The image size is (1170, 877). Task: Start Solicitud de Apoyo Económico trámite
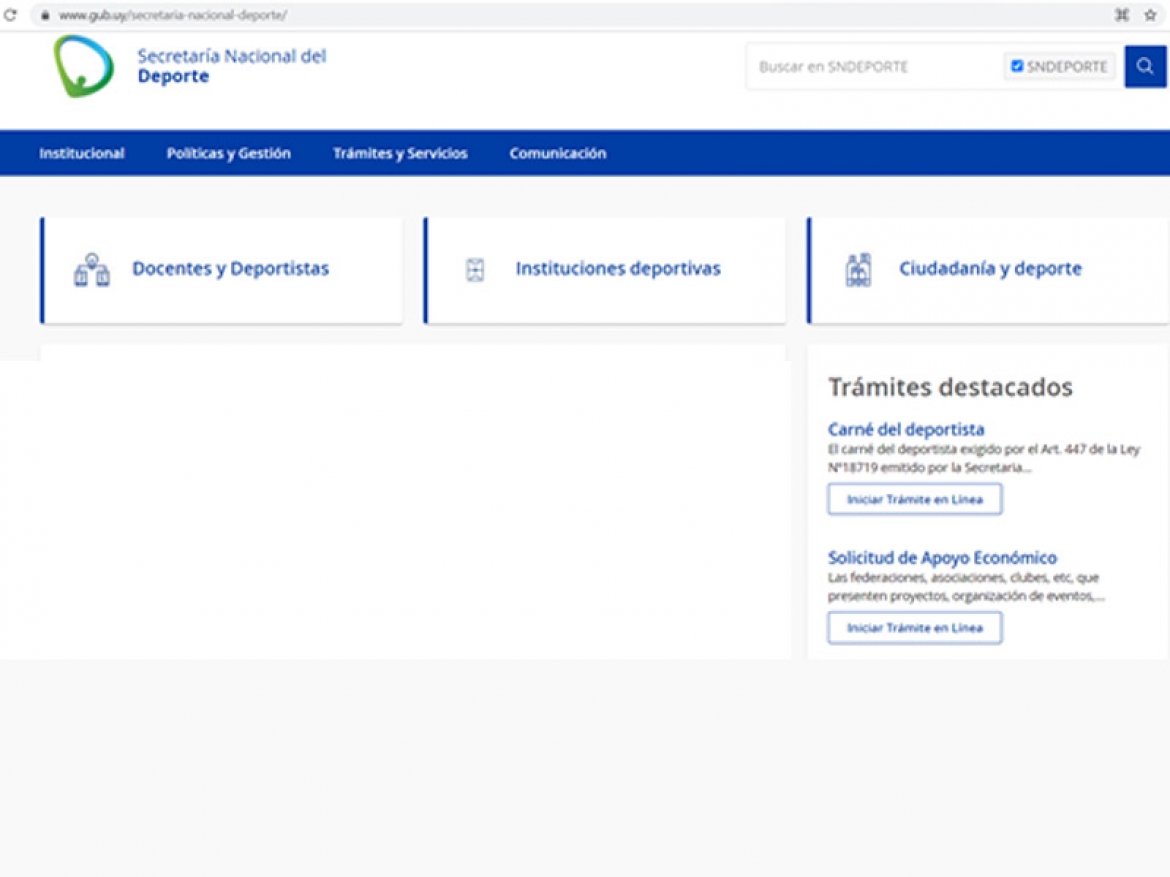(x=914, y=628)
